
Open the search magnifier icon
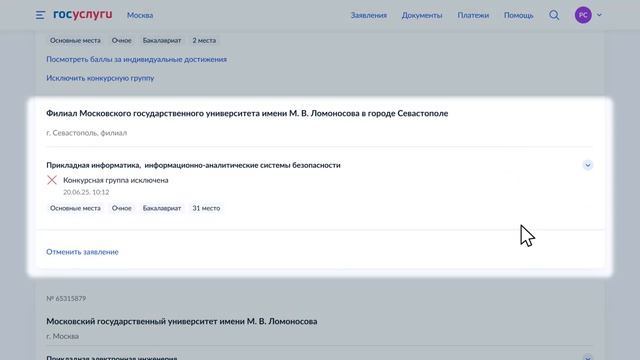554,15
